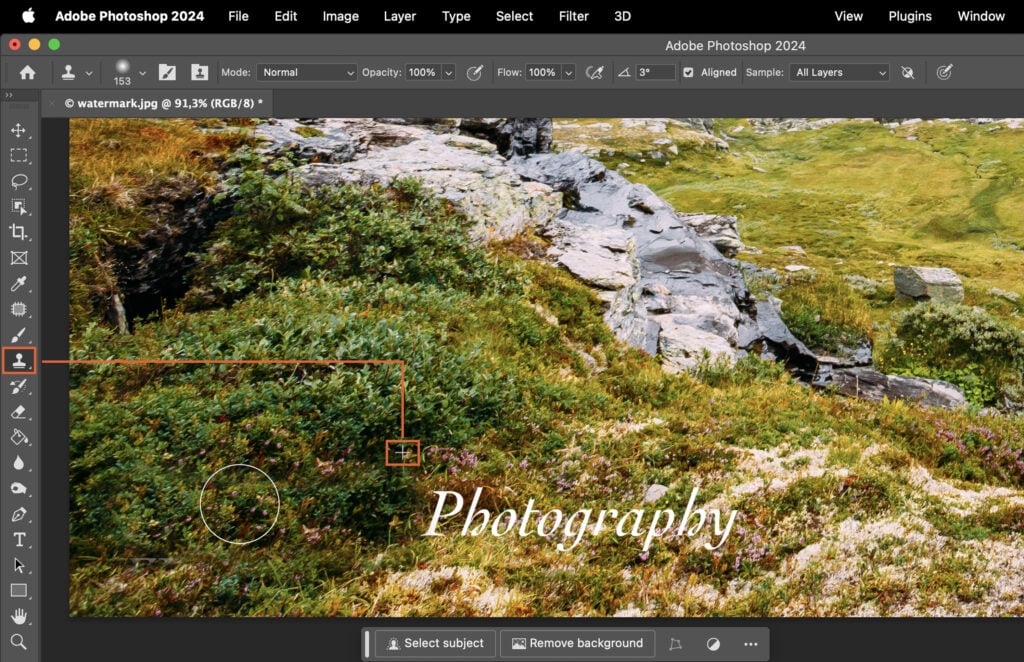The width and height of the screenshot is (1024, 662).
Task: Click the Select subject button
Action: (434, 643)
